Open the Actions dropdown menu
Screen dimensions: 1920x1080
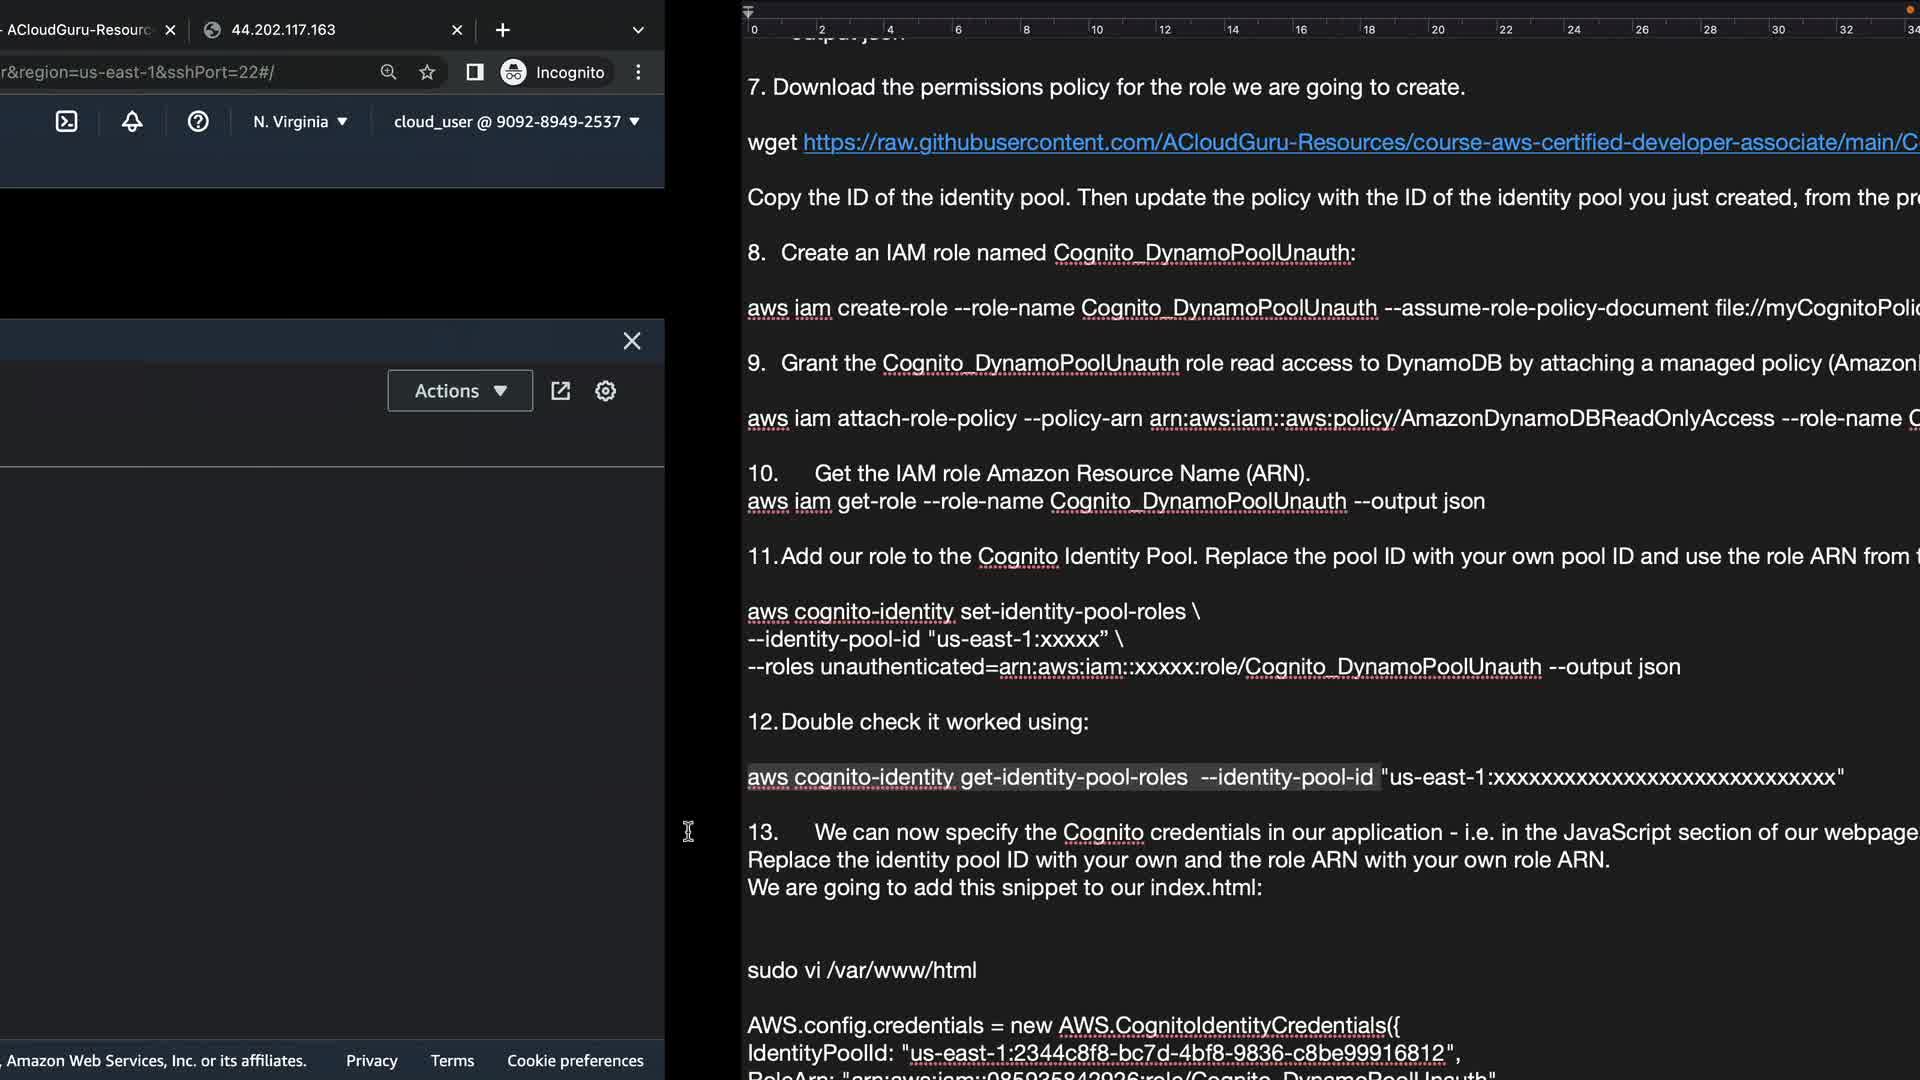(x=460, y=391)
